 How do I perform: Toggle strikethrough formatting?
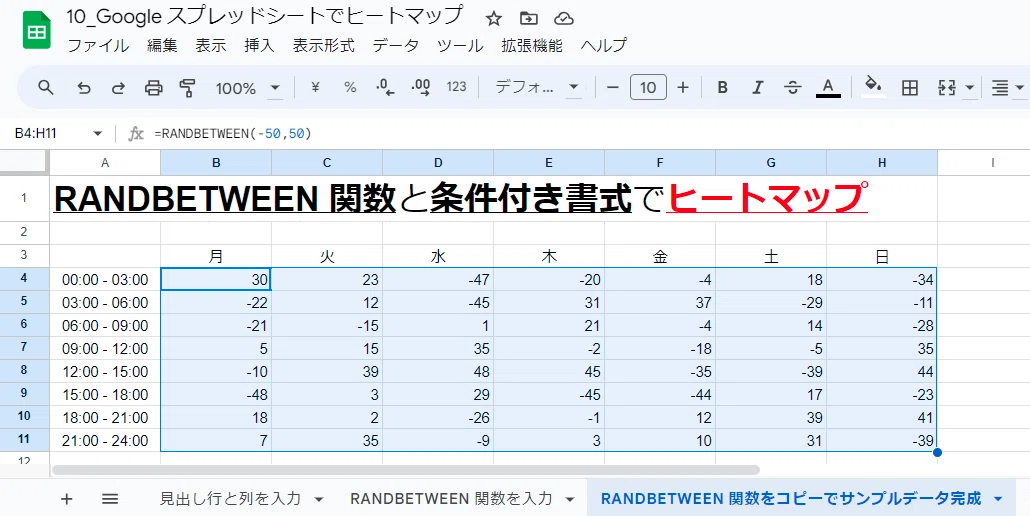coord(793,87)
